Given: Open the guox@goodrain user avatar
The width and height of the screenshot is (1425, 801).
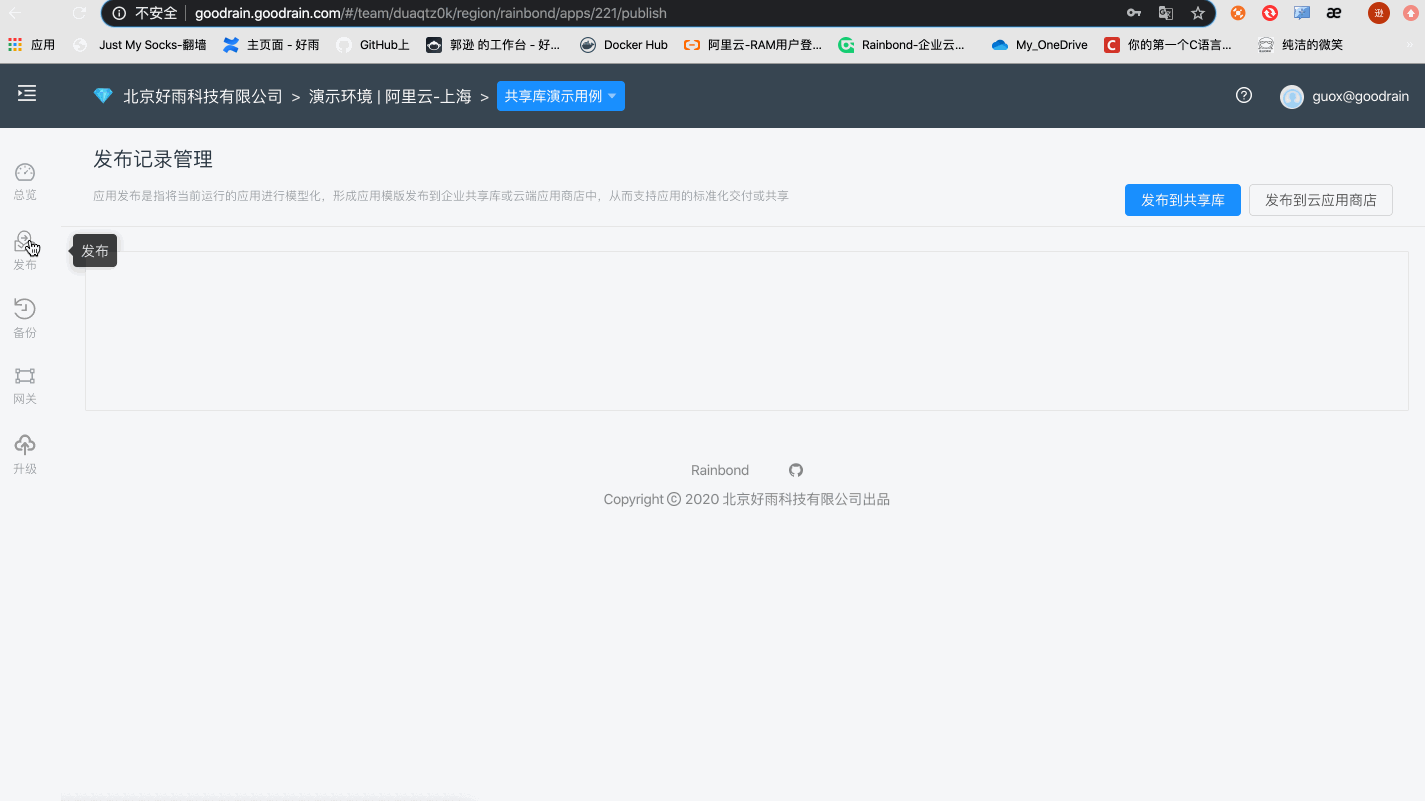Looking at the screenshot, I should coord(1292,97).
